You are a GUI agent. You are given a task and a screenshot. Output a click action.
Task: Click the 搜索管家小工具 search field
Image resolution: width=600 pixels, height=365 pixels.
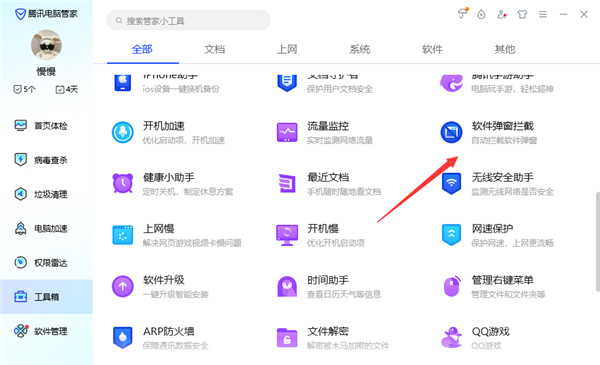coord(188,20)
